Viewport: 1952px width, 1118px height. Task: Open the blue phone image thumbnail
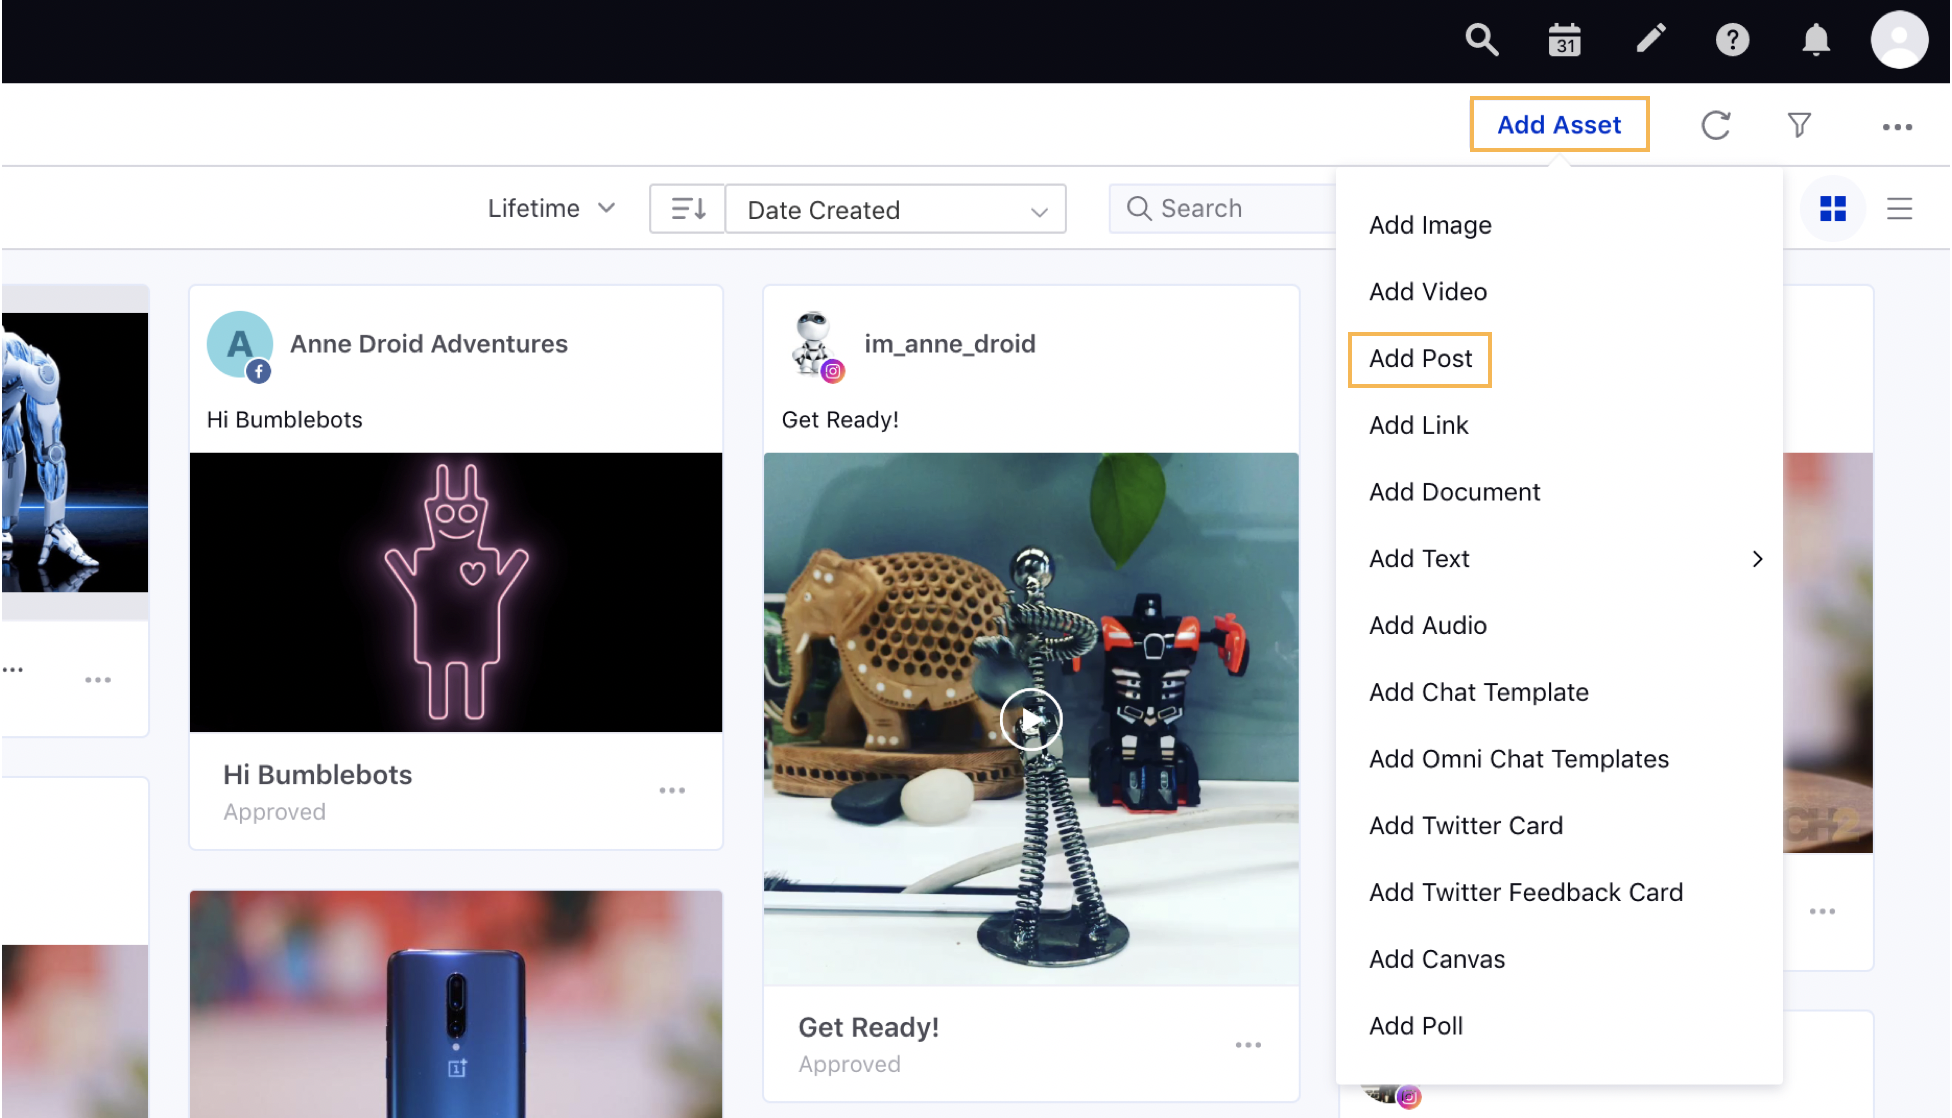pos(456,1004)
